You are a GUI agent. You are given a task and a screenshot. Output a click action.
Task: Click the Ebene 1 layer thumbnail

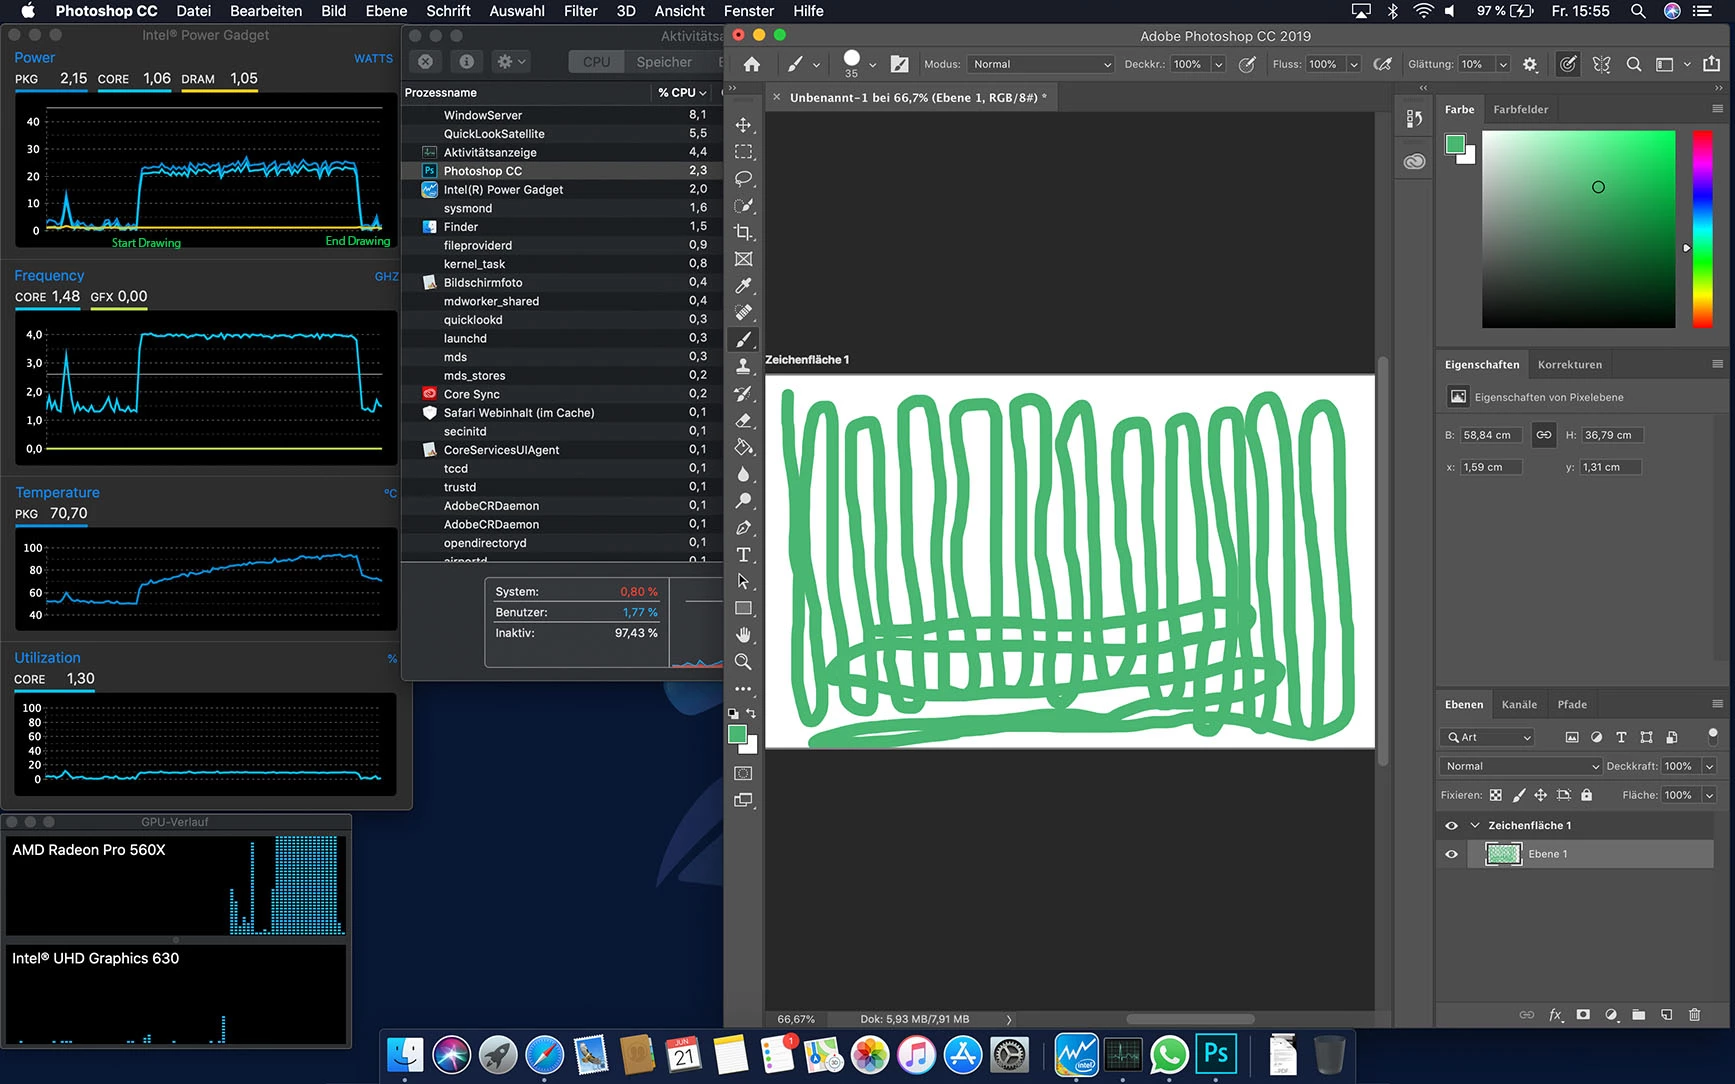coord(1503,854)
